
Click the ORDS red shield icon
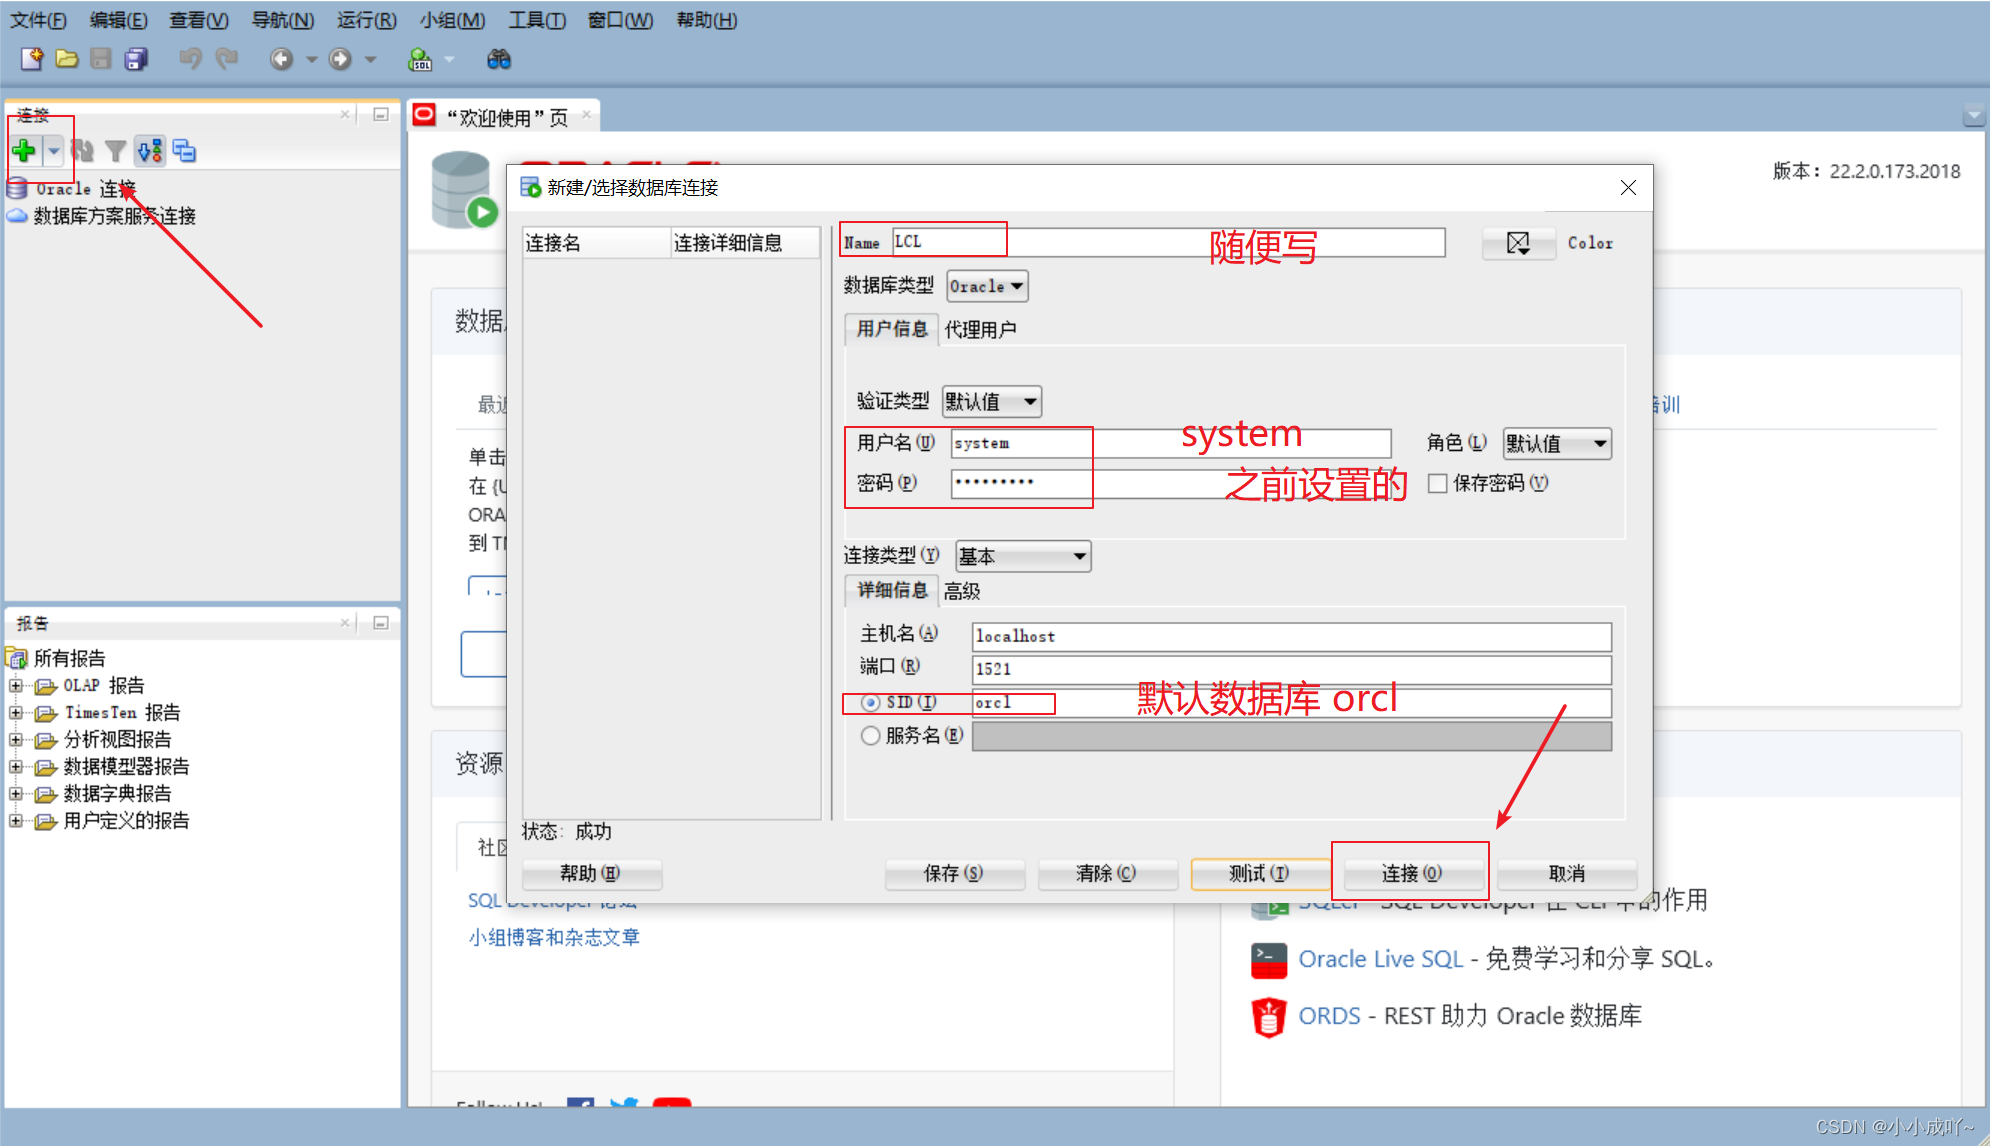[x=1269, y=1017]
